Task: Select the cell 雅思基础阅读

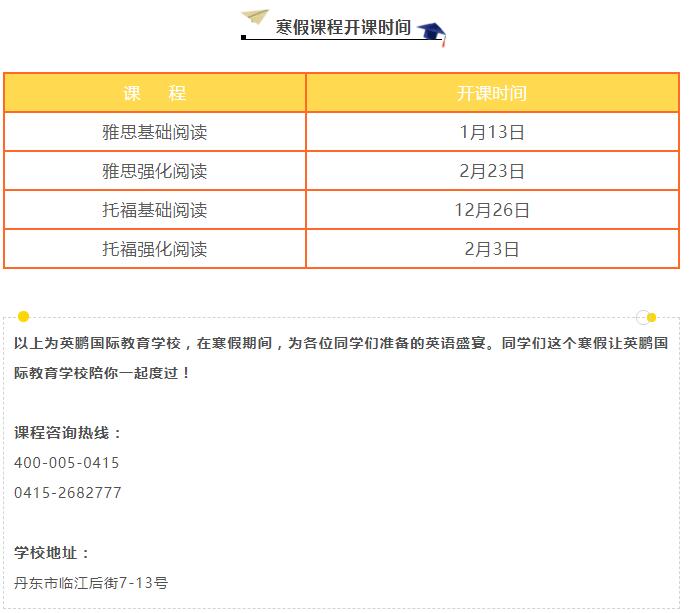Action: [x=154, y=132]
